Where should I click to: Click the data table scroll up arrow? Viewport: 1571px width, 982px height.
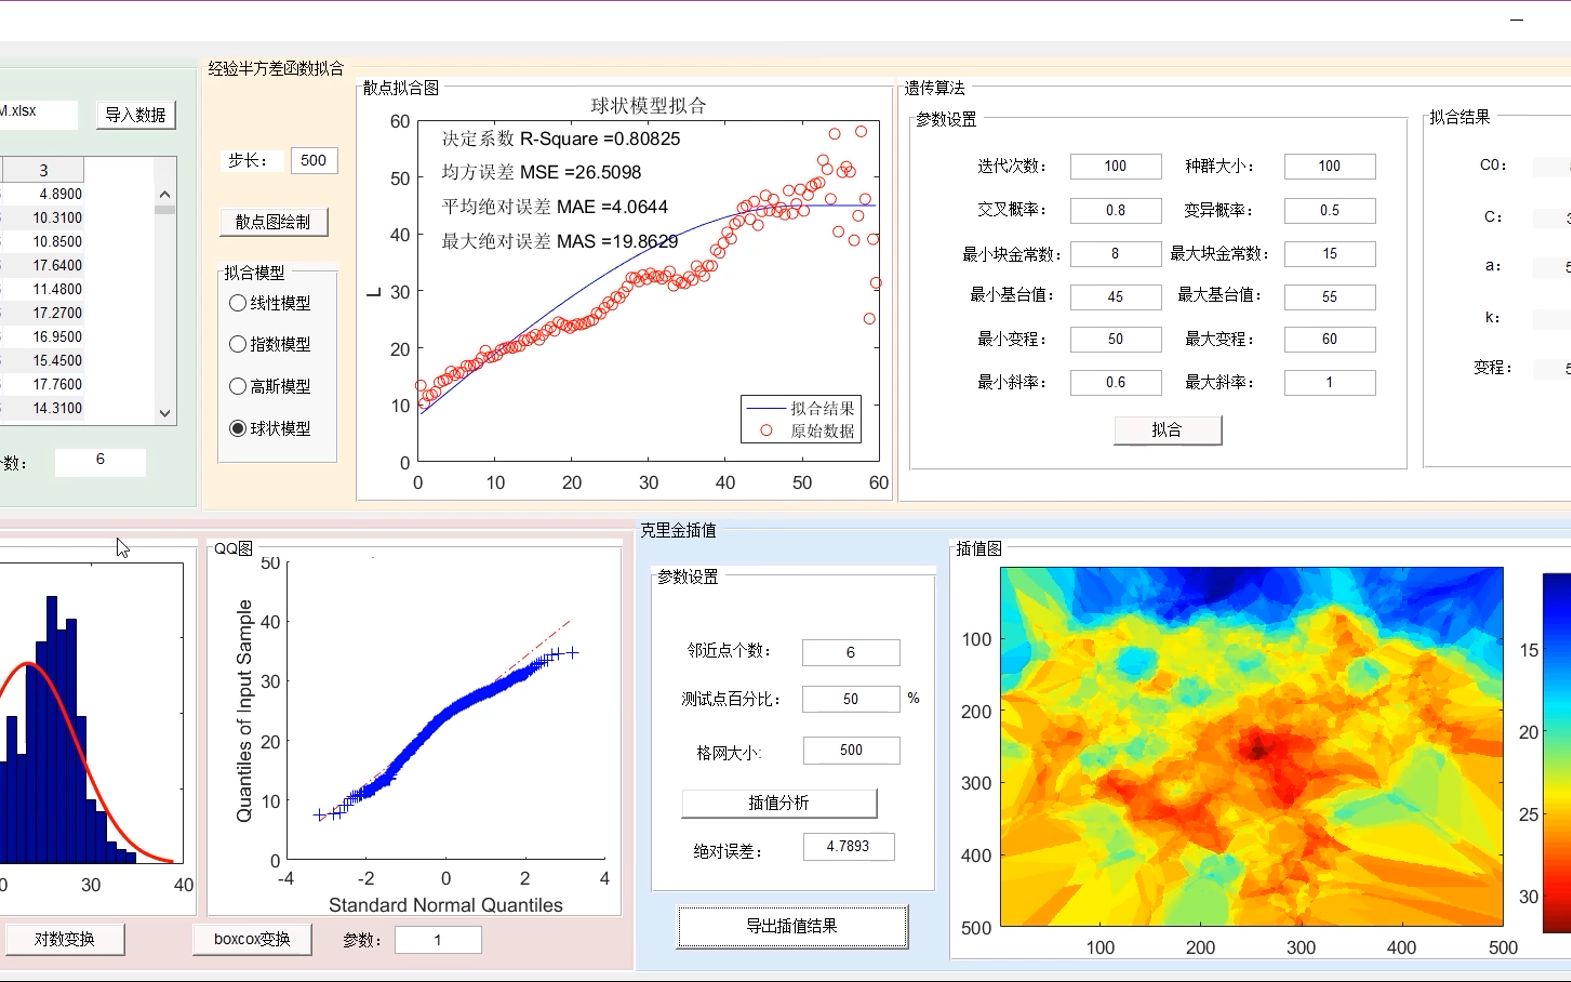click(x=165, y=195)
